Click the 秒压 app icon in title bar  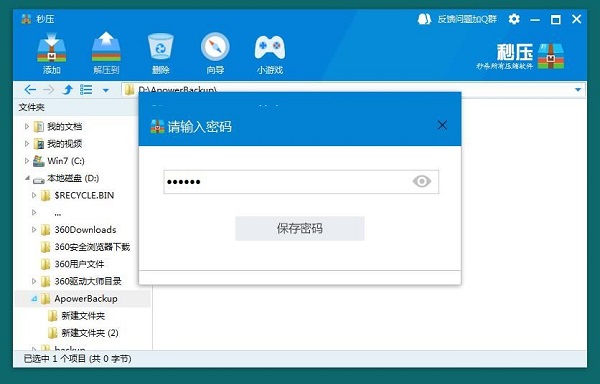[x=26, y=19]
